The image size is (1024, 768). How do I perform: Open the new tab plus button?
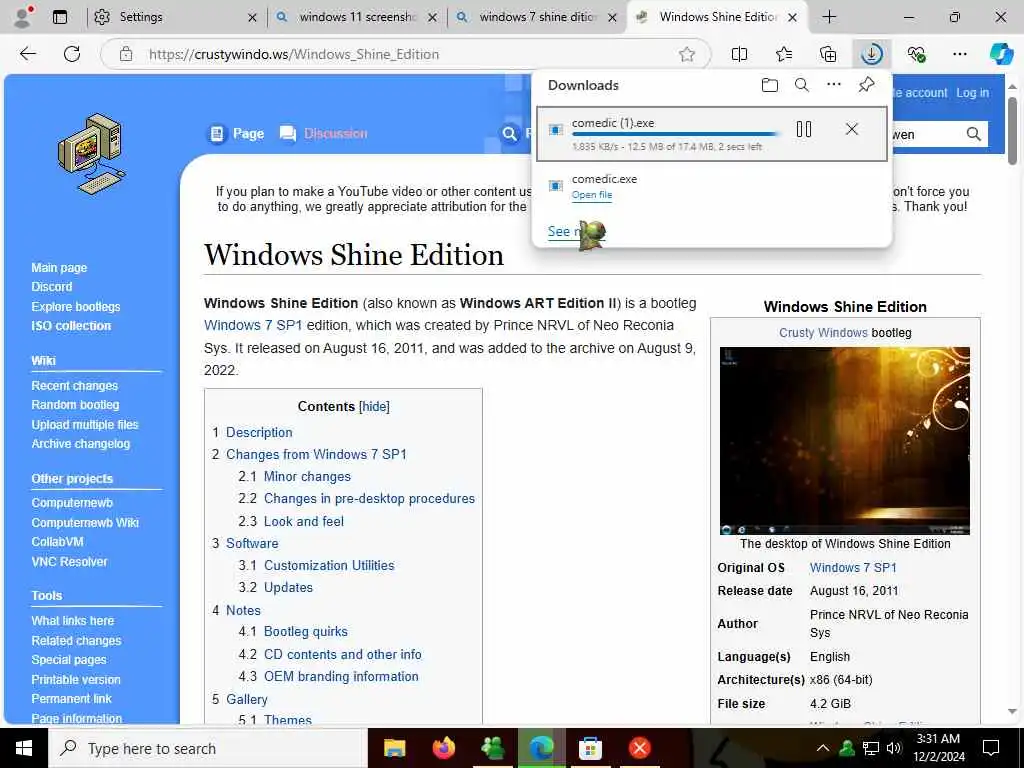pyautogui.click(x=829, y=17)
